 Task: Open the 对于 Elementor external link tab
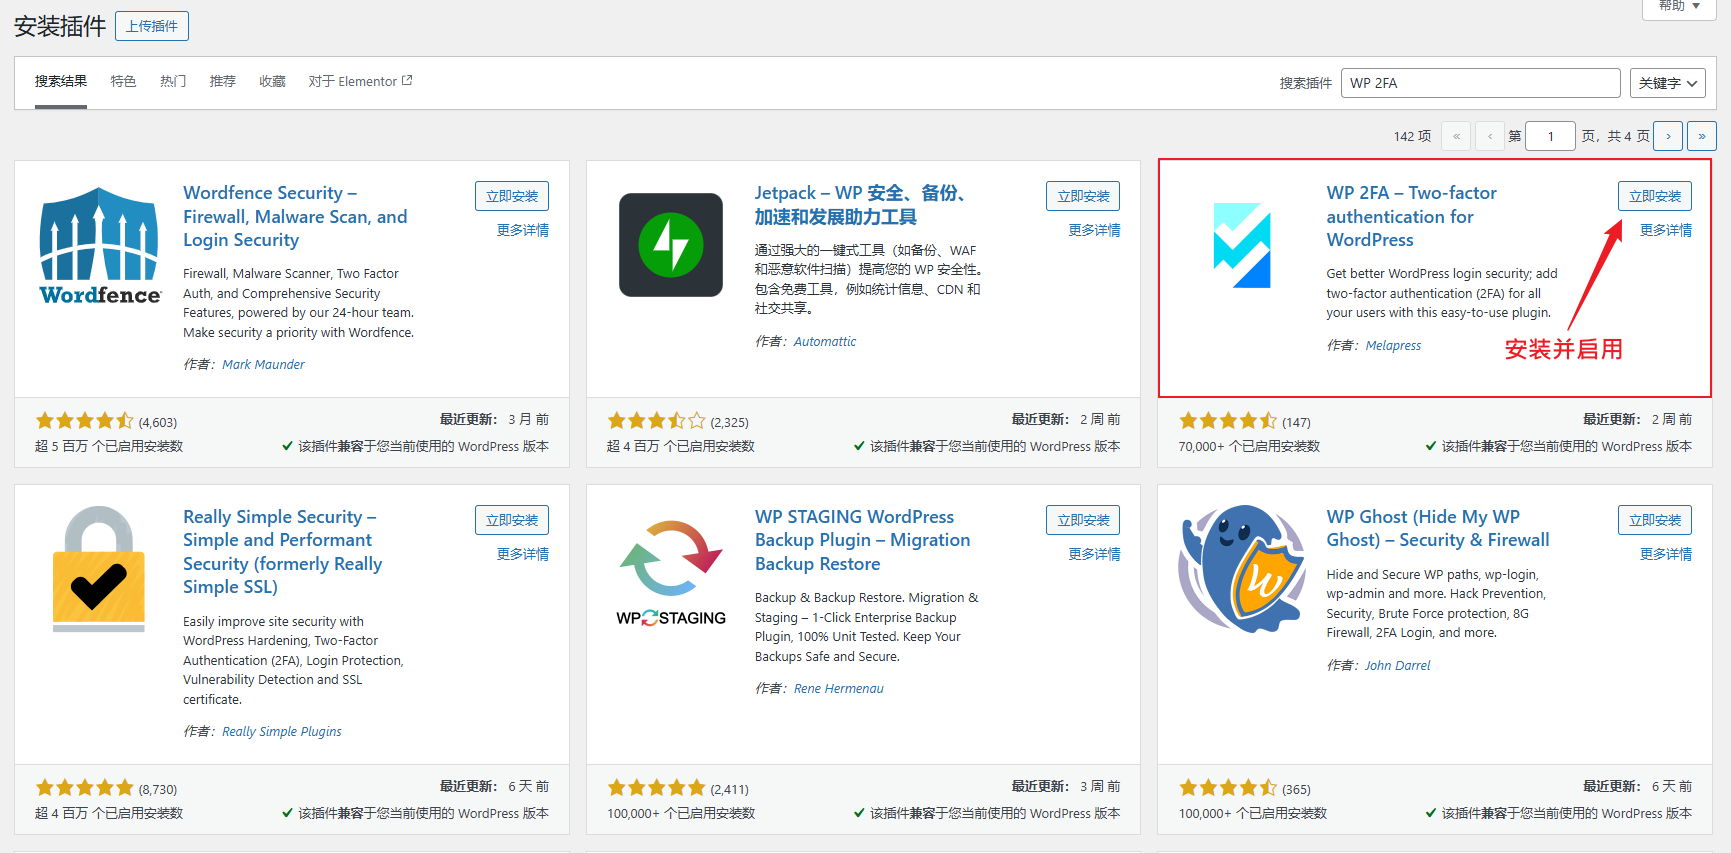[x=360, y=82]
